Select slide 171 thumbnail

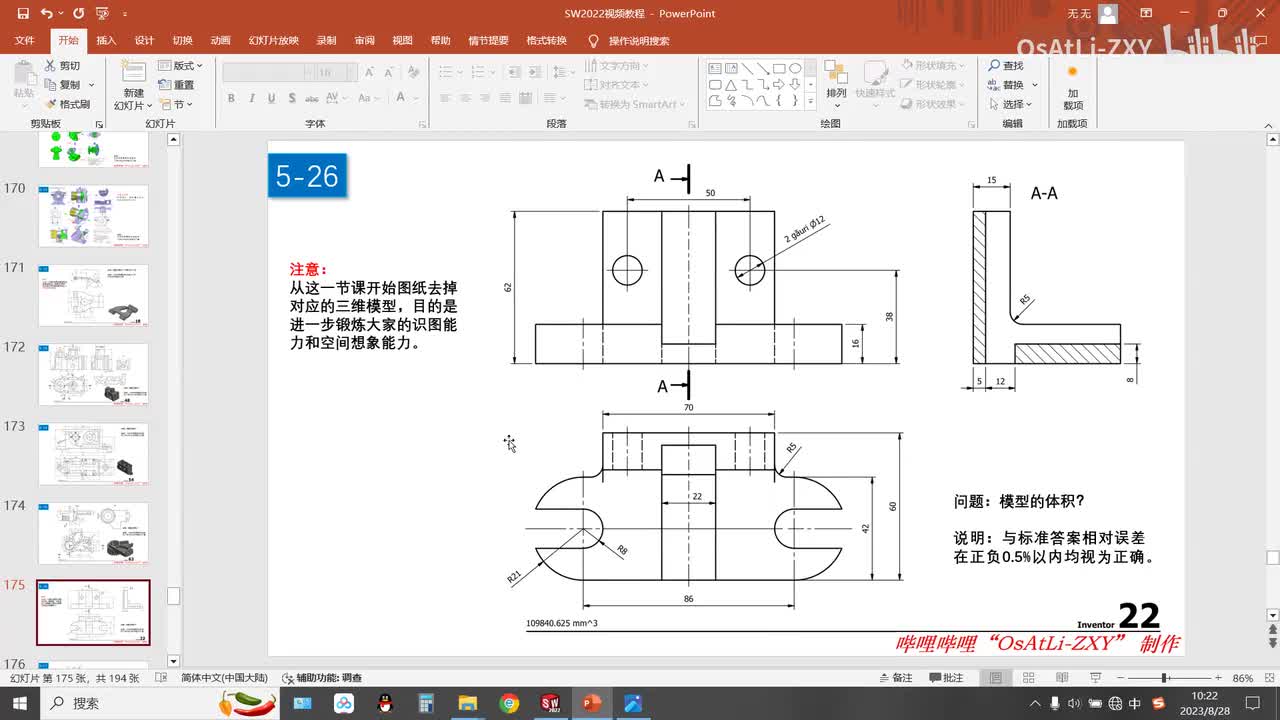click(93, 295)
